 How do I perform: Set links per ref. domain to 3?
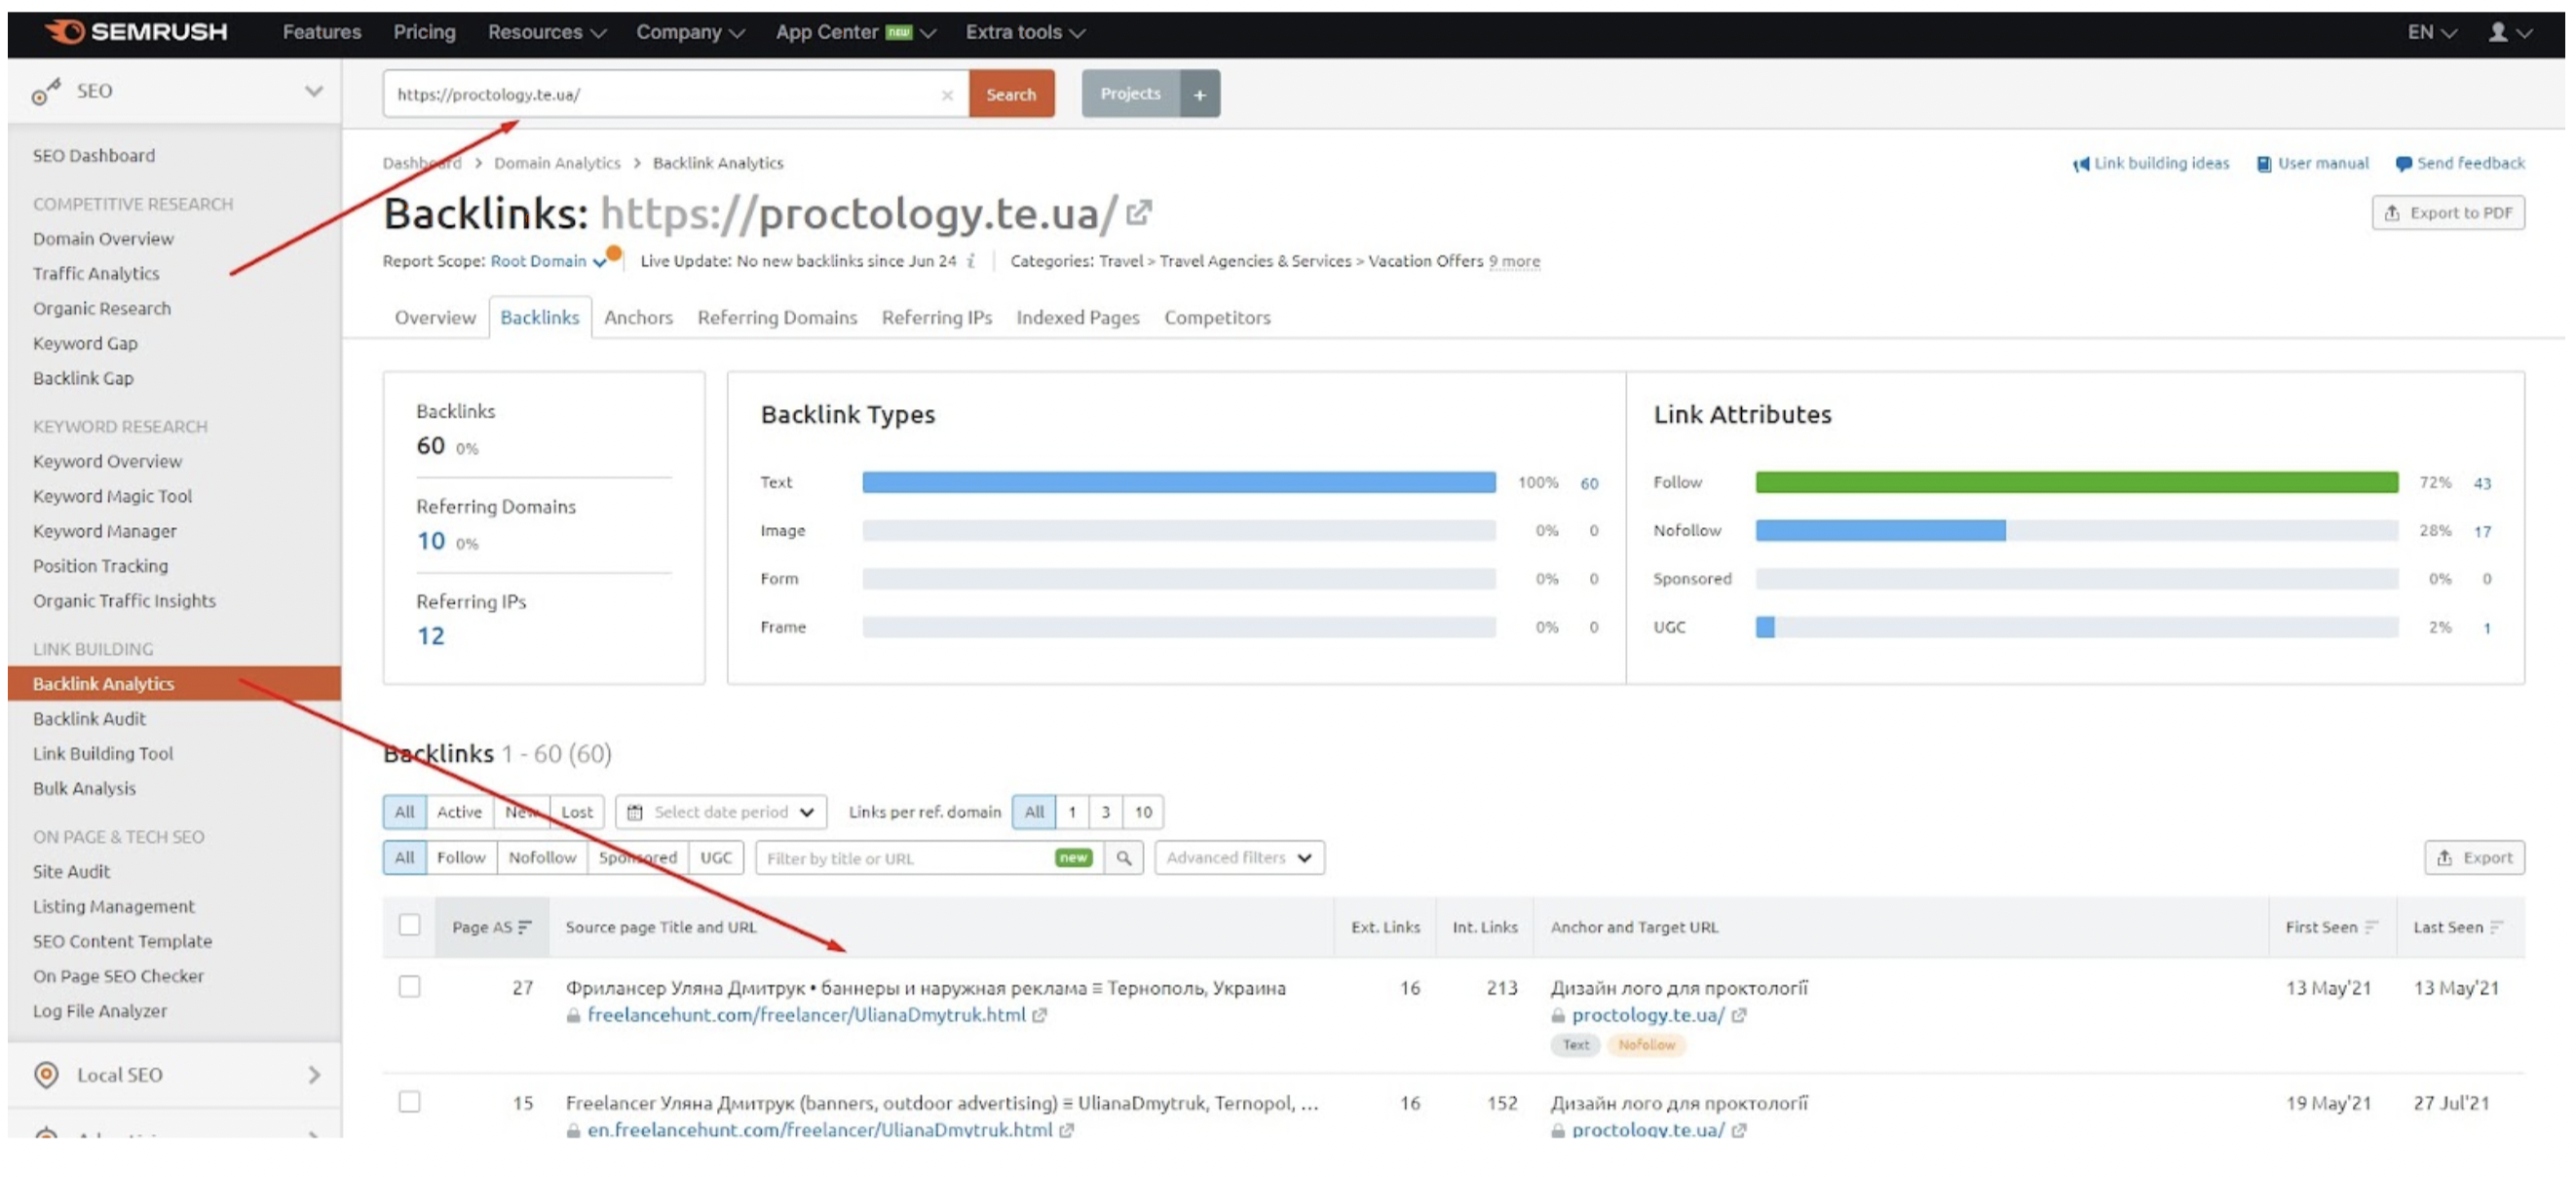pyautogui.click(x=1105, y=812)
